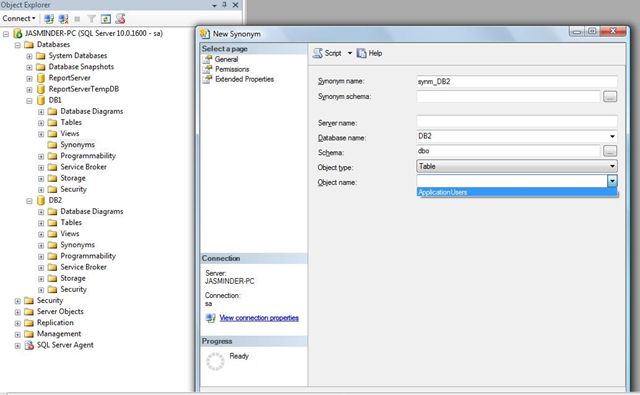Open View connection properties link
Image resolution: width=640 pixels, height=395 pixels.
[x=259, y=318]
